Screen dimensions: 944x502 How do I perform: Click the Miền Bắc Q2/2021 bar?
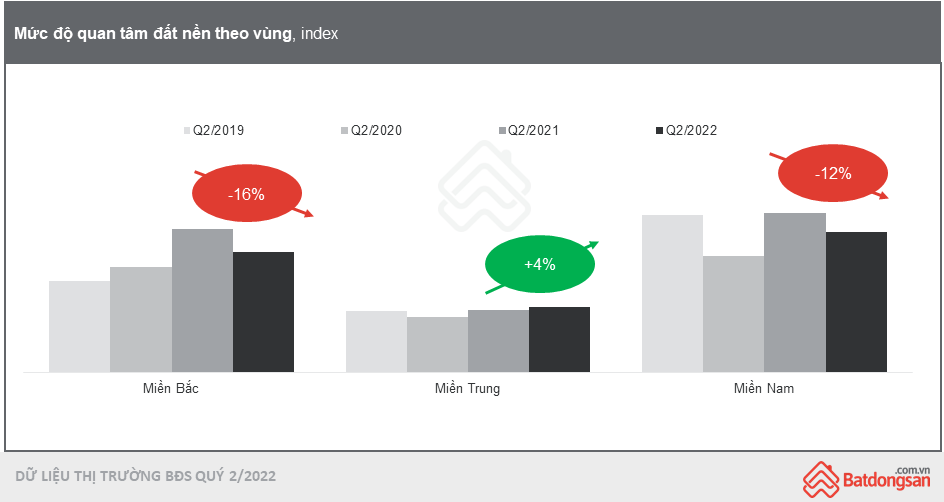[x=202, y=300]
